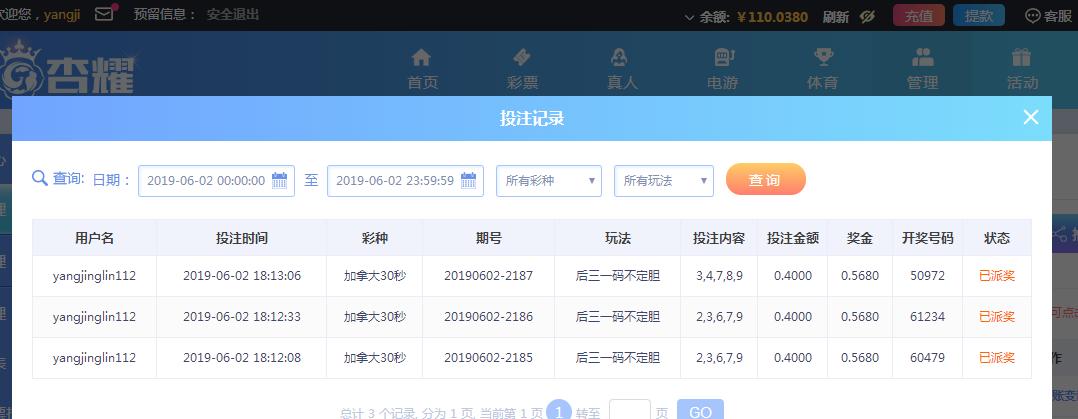Click winning number 61234

point(927,317)
